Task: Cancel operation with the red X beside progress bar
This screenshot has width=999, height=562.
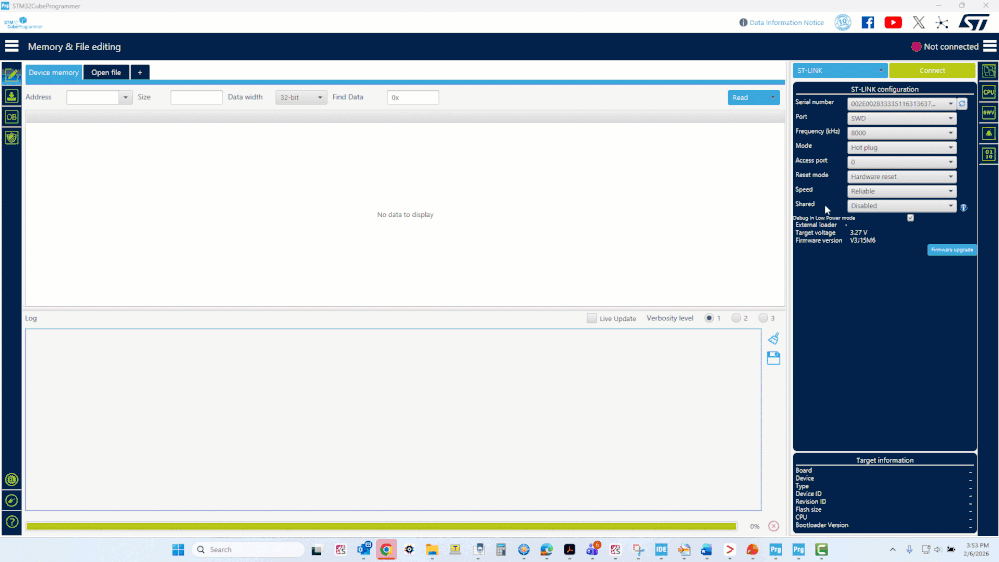Action: coord(773,526)
